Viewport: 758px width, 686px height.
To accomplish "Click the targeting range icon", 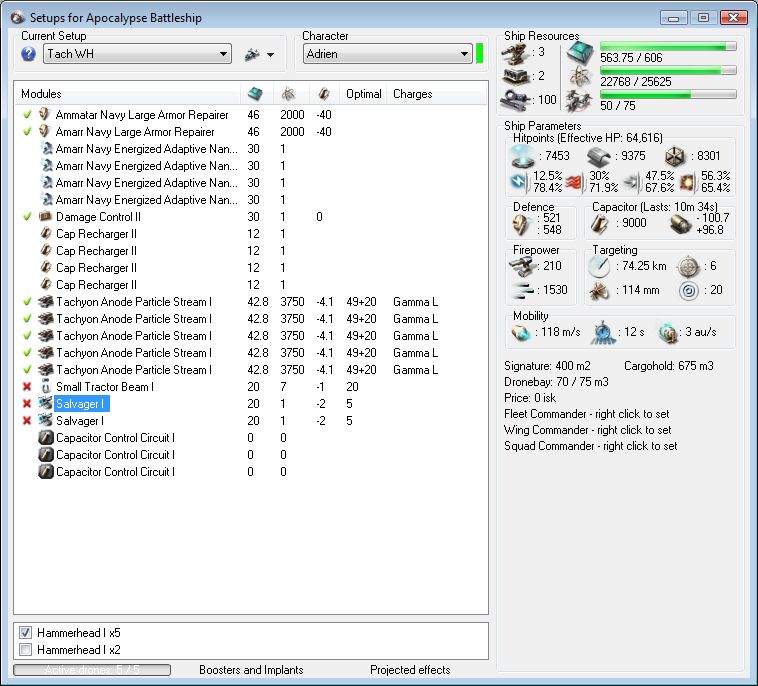I will point(599,266).
